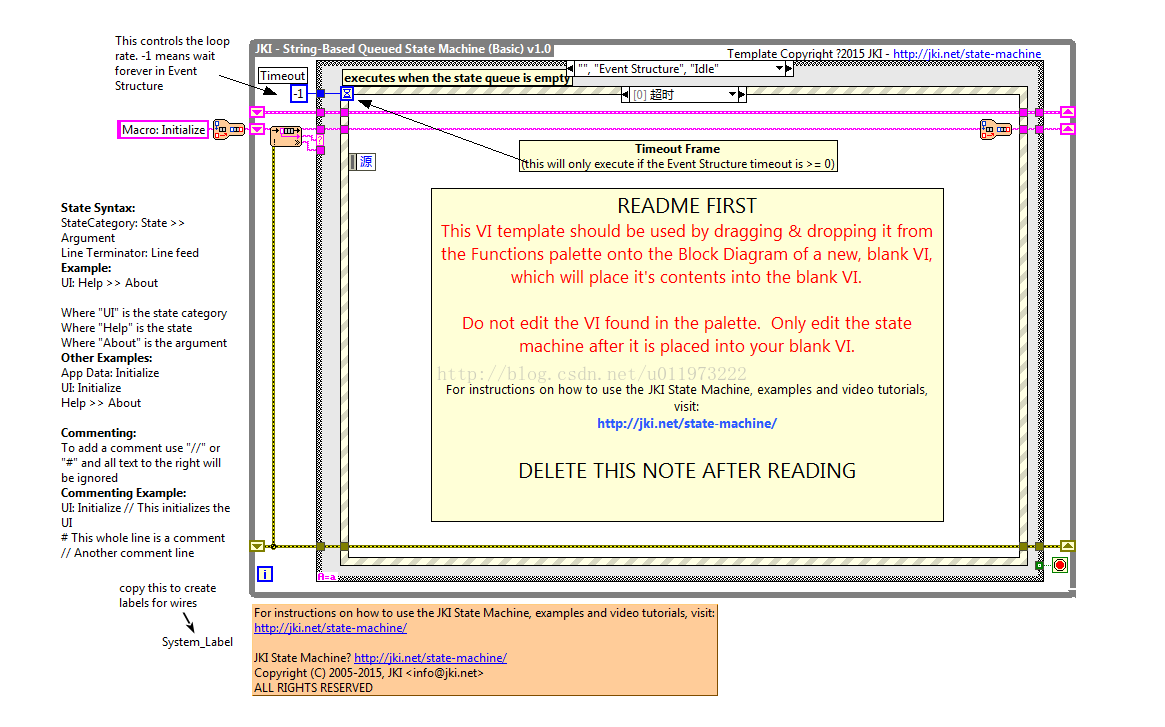This screenshot has height=727, width=1165.
Task: Select the 'Commenting:' heading text
Action: pos(98,433)
